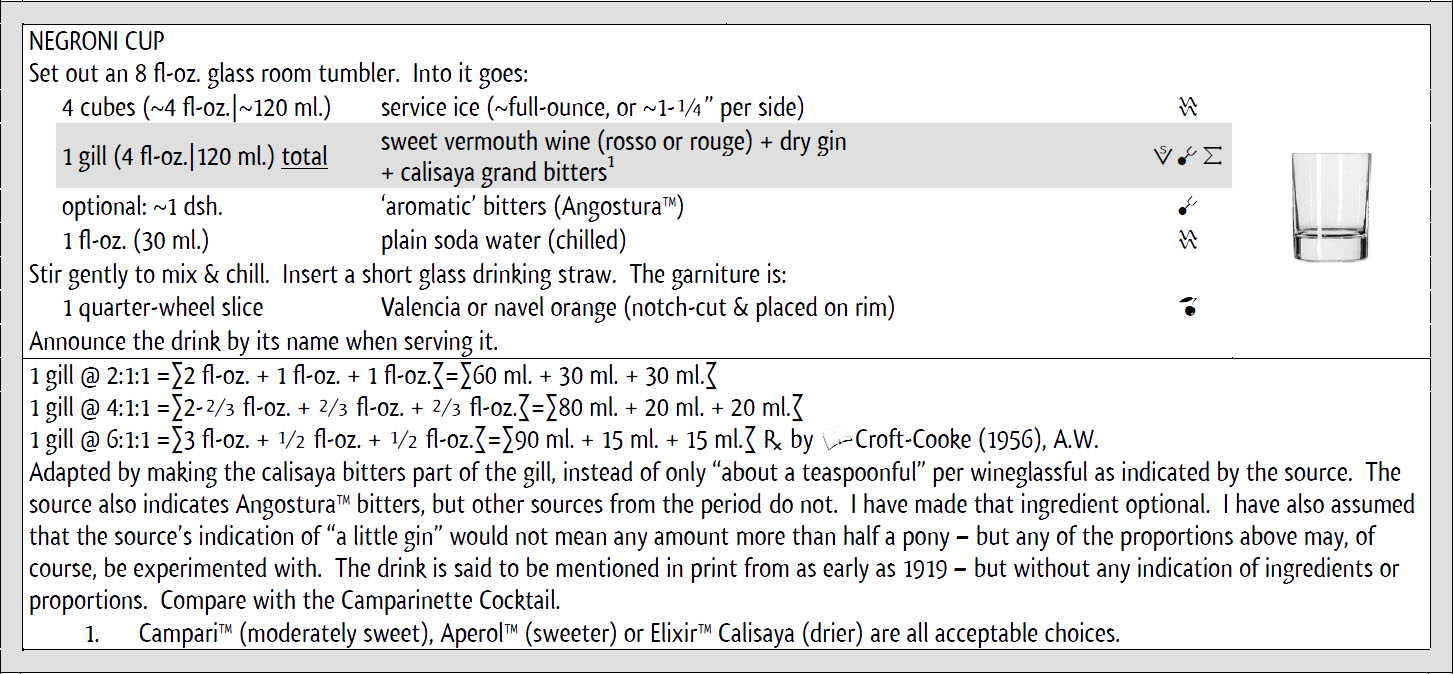
Task: Click the dasher icon next to Sigma
Action: (x=1187, y=156)
